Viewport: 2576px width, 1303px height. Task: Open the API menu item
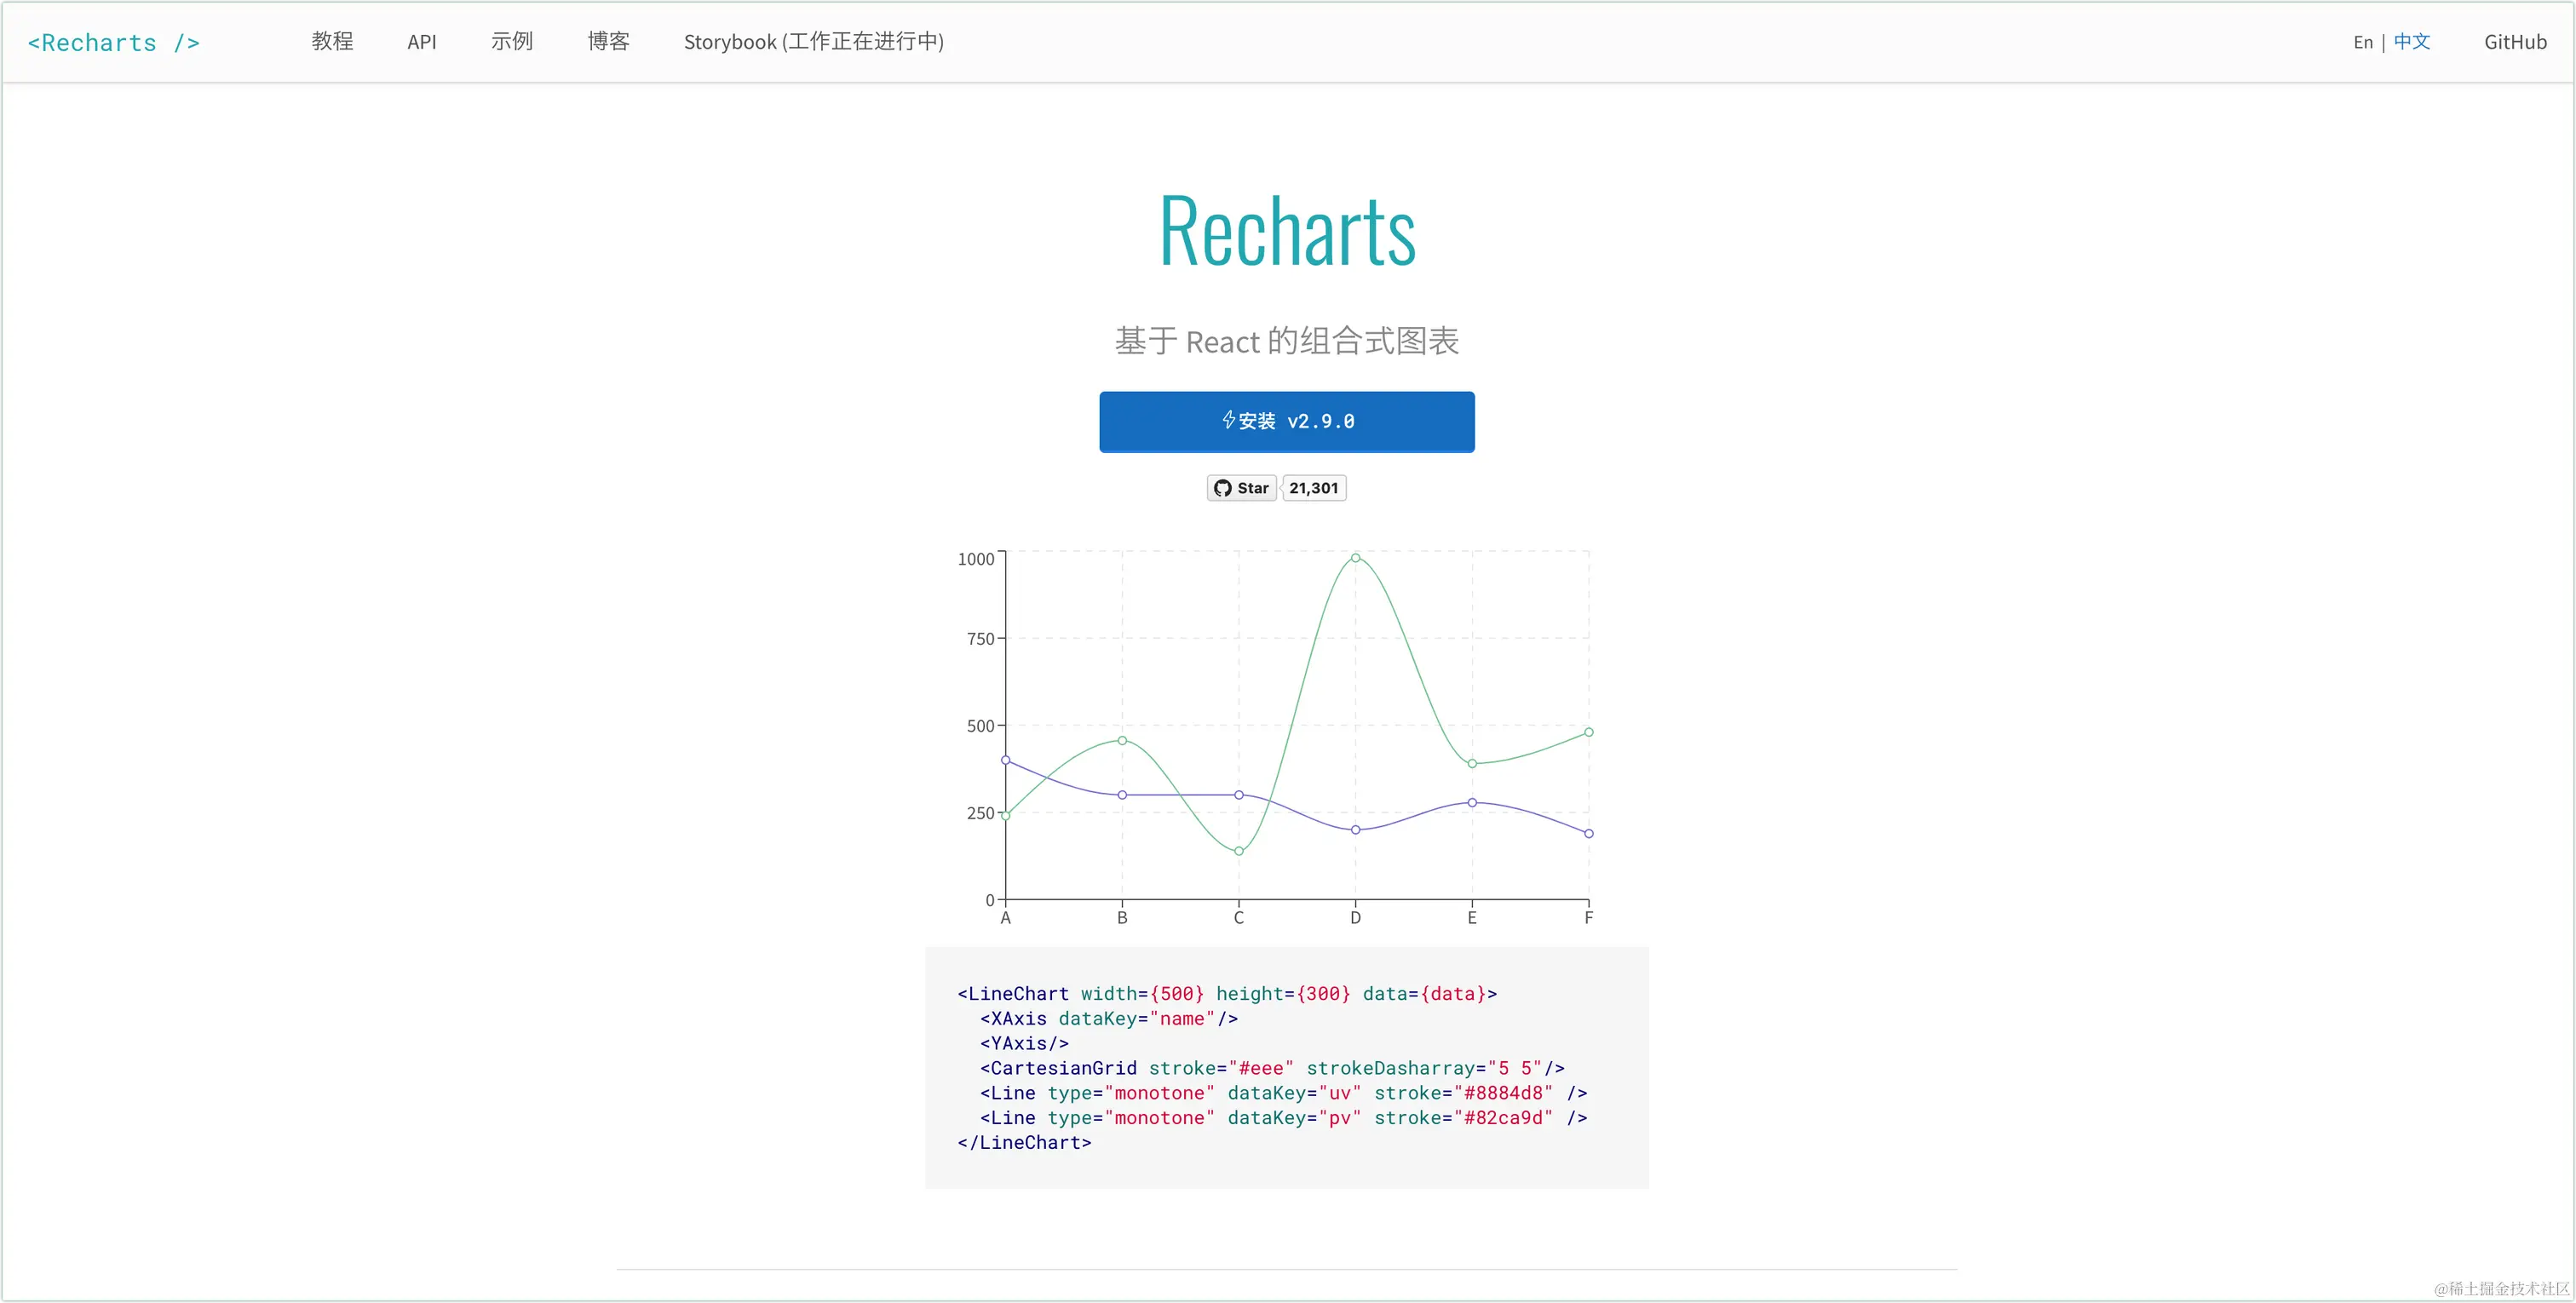coord(422,42)
